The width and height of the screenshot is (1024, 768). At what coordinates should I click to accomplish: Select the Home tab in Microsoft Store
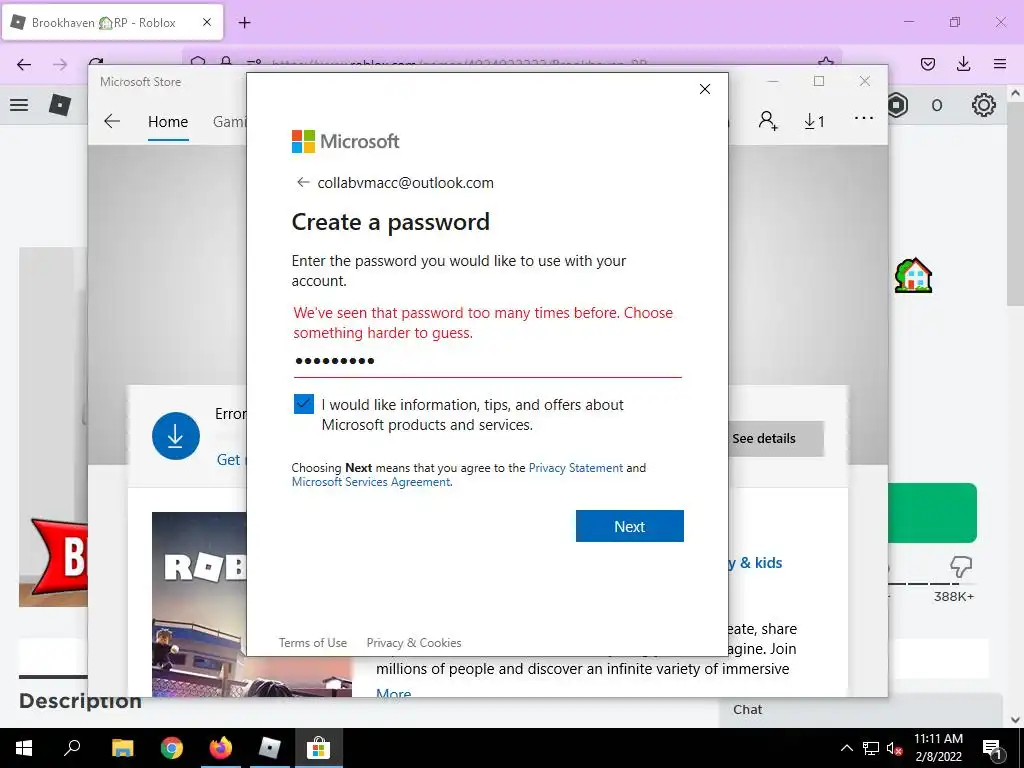pos(168,121)
